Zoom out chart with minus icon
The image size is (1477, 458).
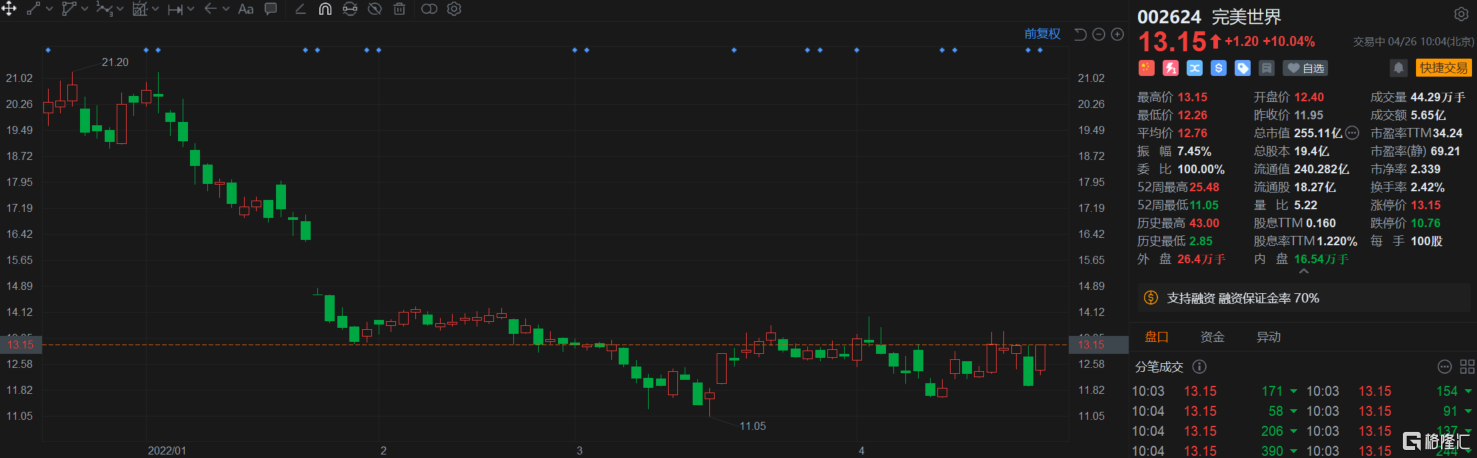[1098, 34]
